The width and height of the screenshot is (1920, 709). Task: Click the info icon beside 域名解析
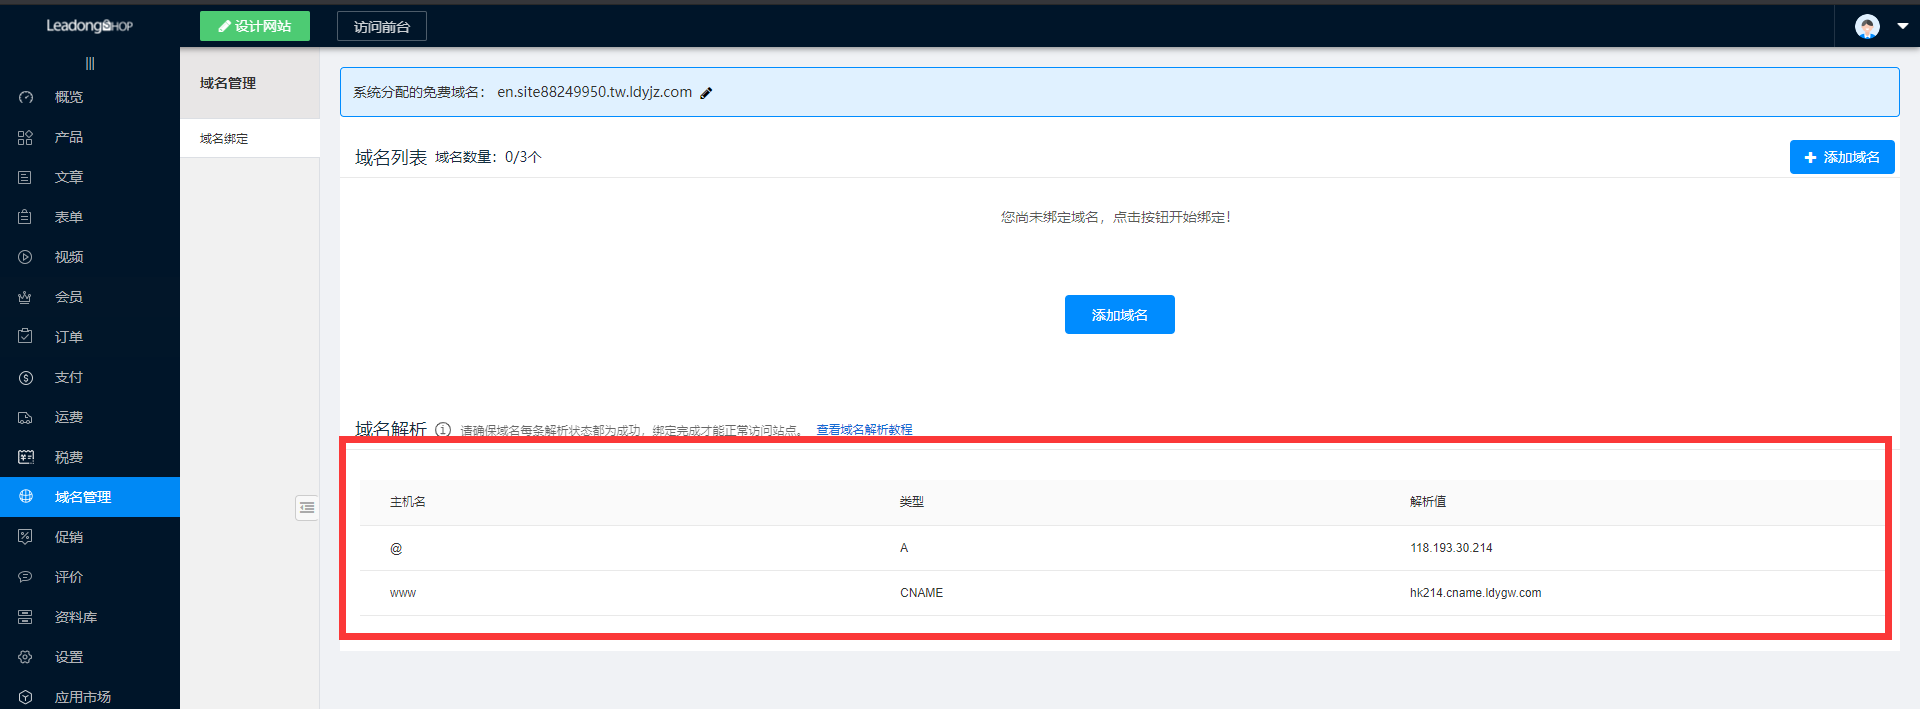443,430
